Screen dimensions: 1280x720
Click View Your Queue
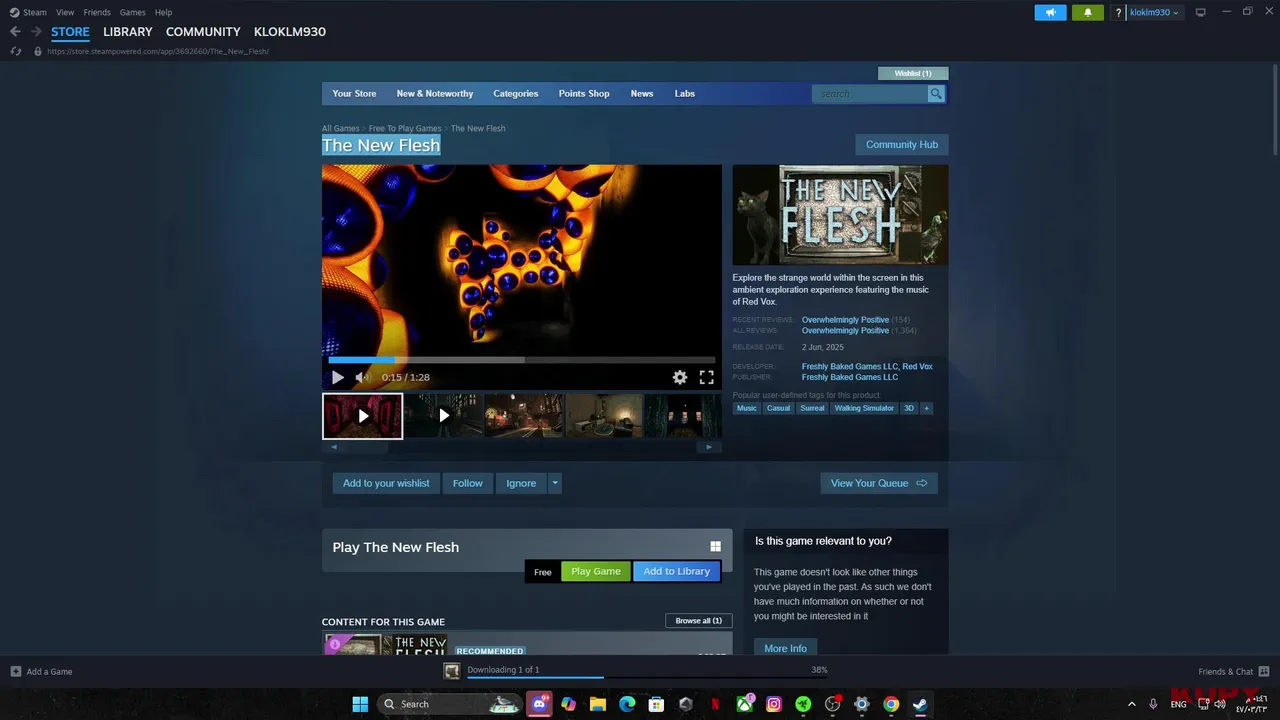(879, 483)
